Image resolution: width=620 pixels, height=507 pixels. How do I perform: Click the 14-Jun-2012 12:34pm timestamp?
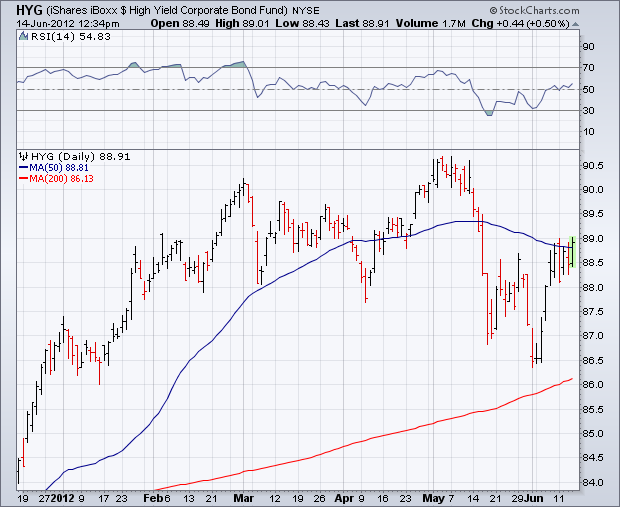(x=68, y=24)
